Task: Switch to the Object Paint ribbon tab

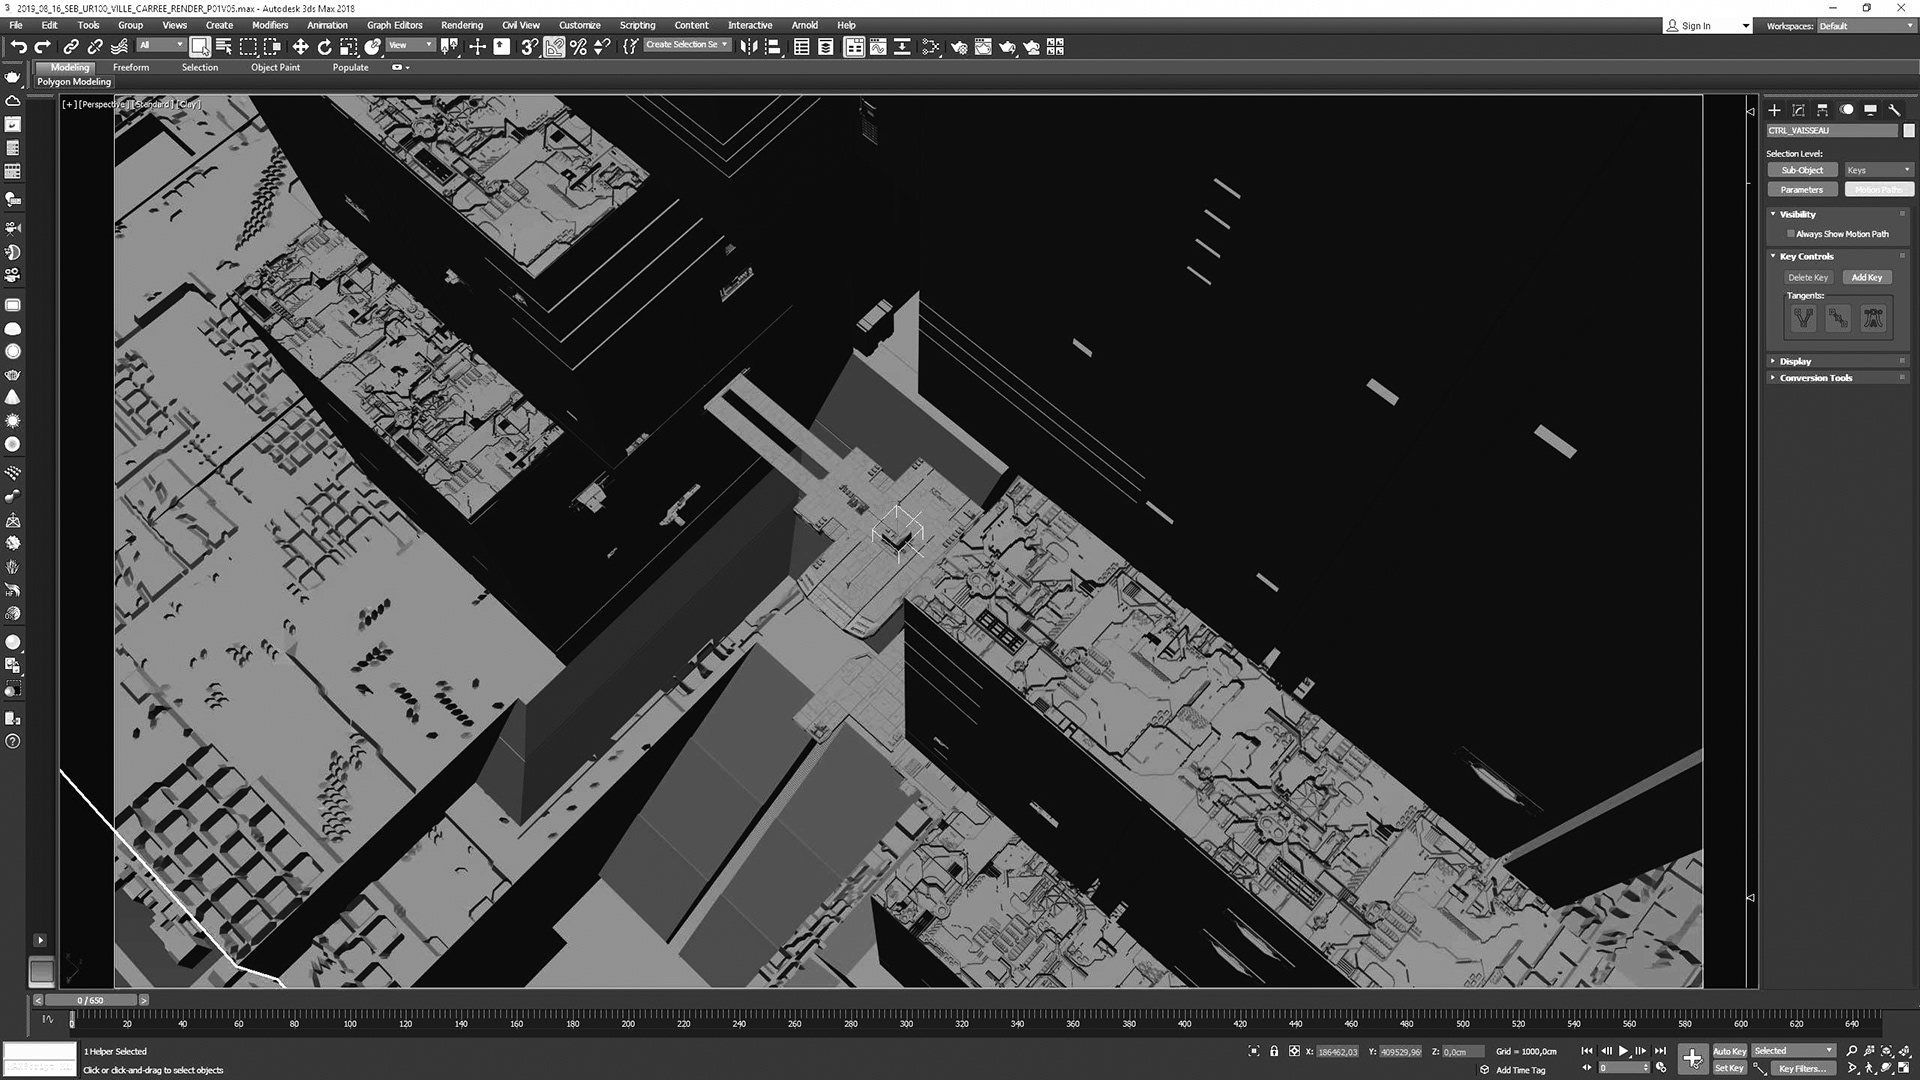Action: point(275,67)
